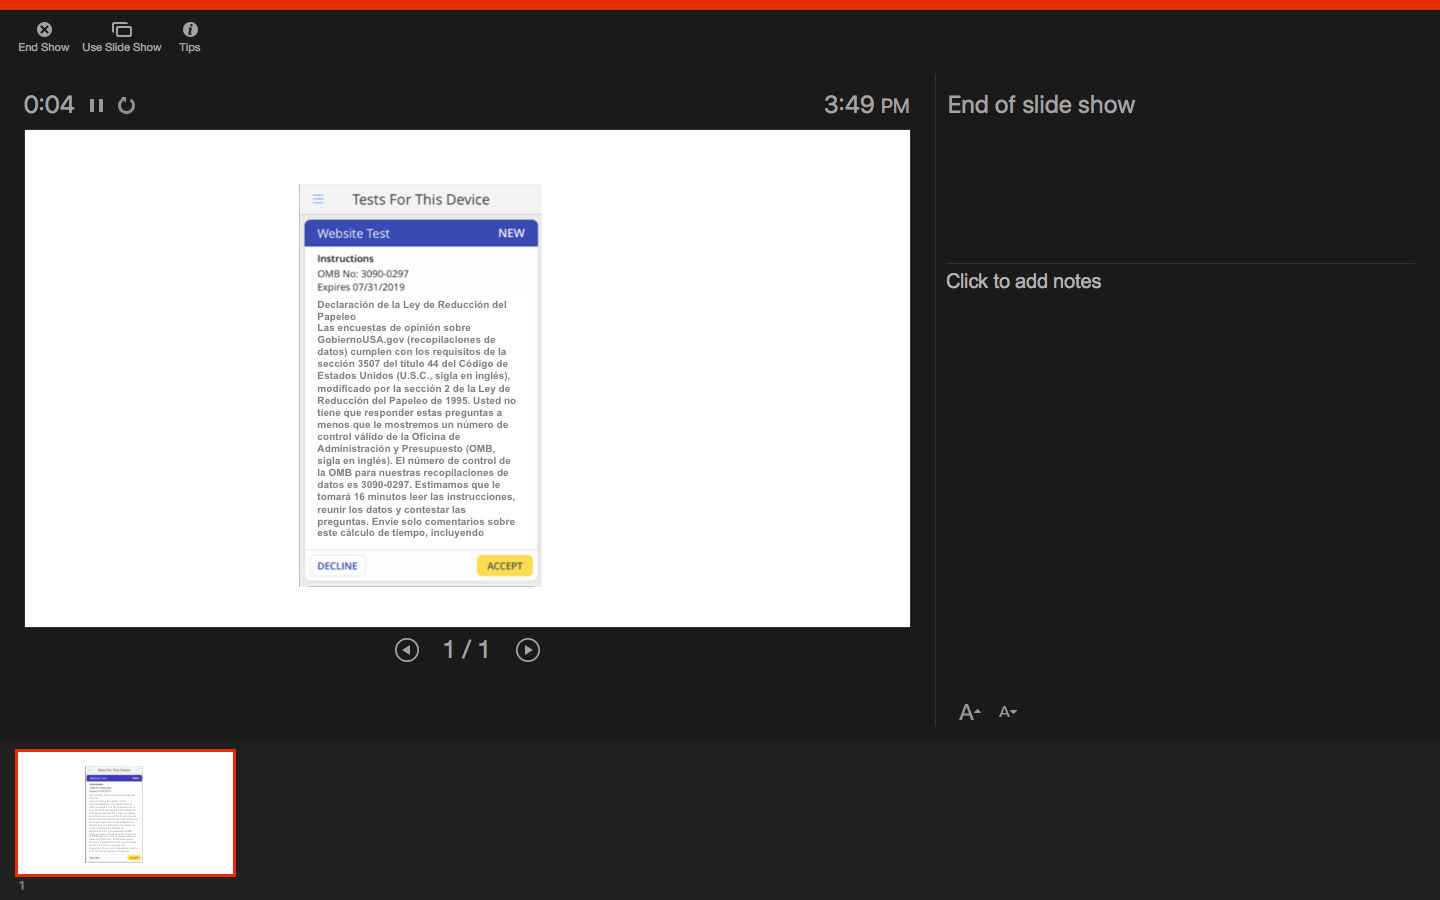Go to the previous slide arrow
This screenshot has height=900, width=1440.
pos(407,650)
